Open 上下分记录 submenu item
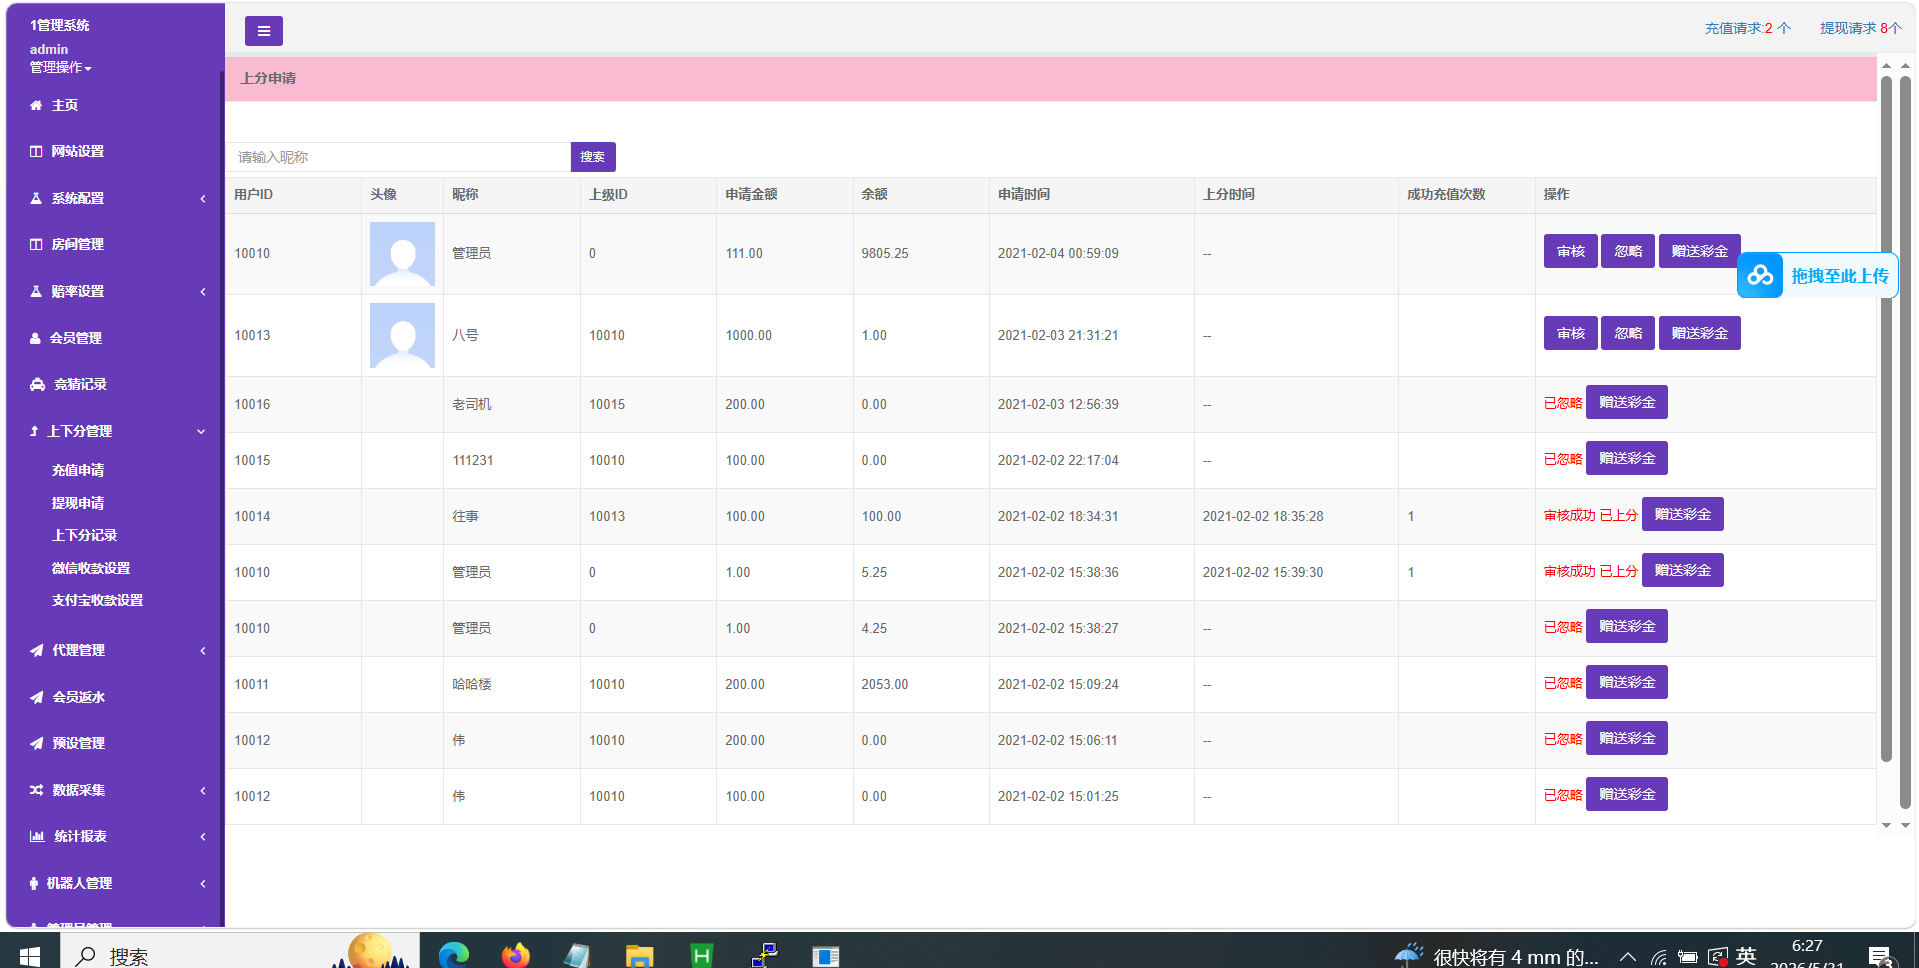This screenshot has height=968, width=1919. (x=84, y=535)
